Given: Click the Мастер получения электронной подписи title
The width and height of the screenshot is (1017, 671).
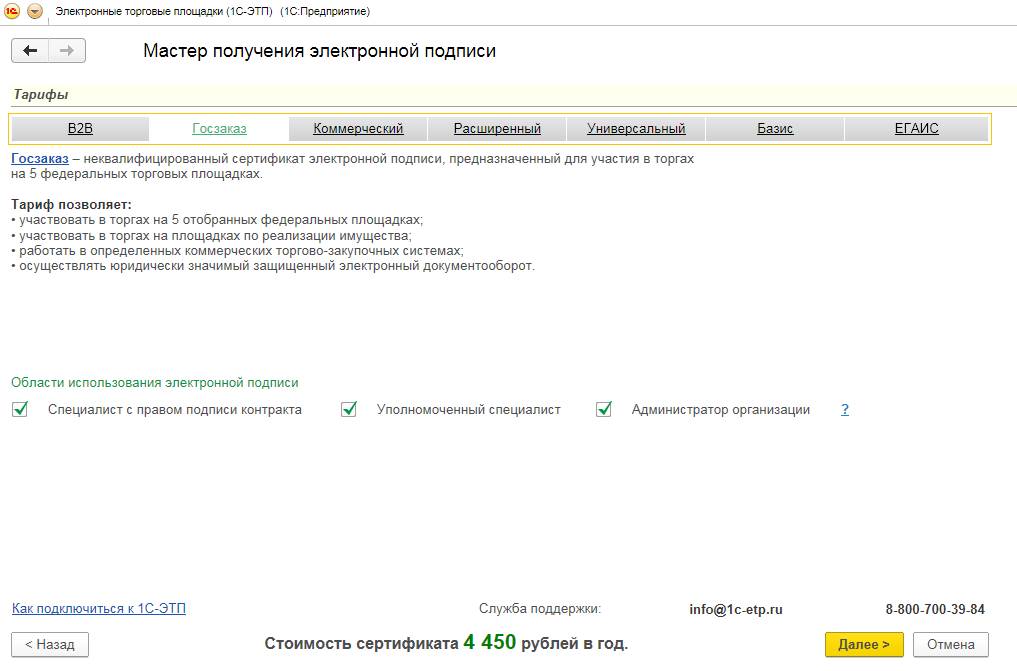Looking at the screenshot, I should (x=319, y=51).
